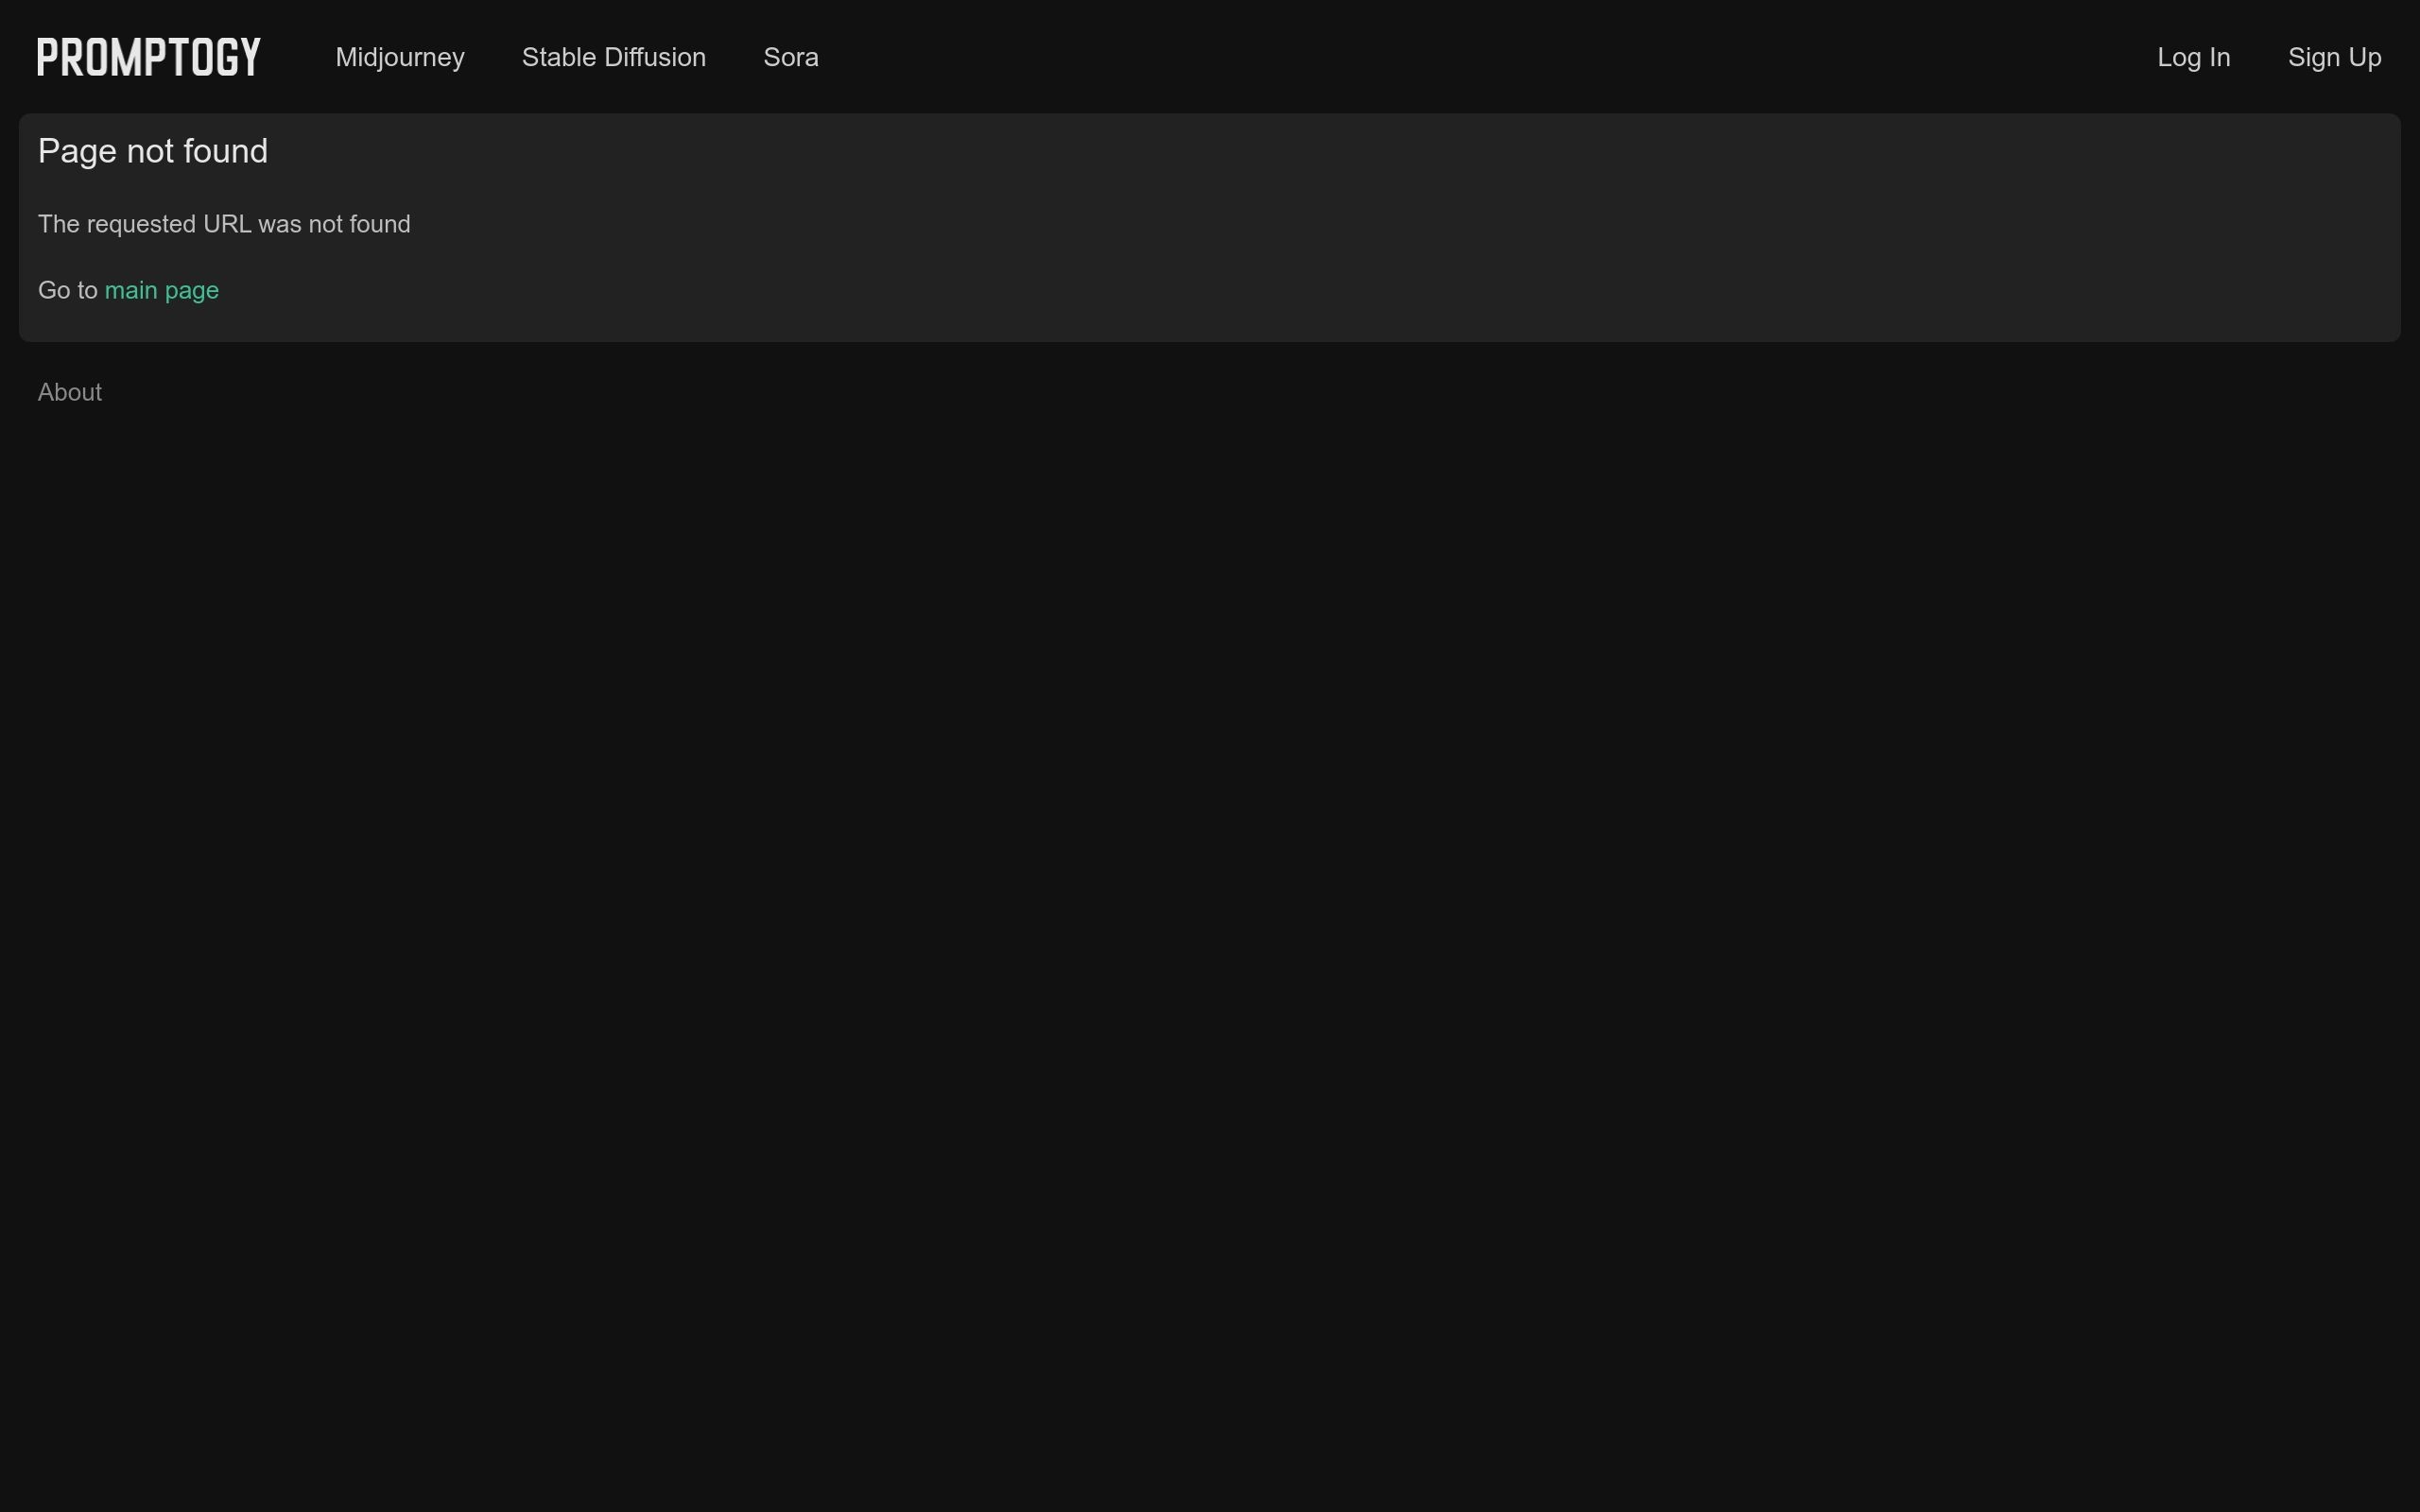The height and width of the screenshot is (1512, 2420).
Task: Click the 'Go to' text before main page
Action: (x=67, y=290)
